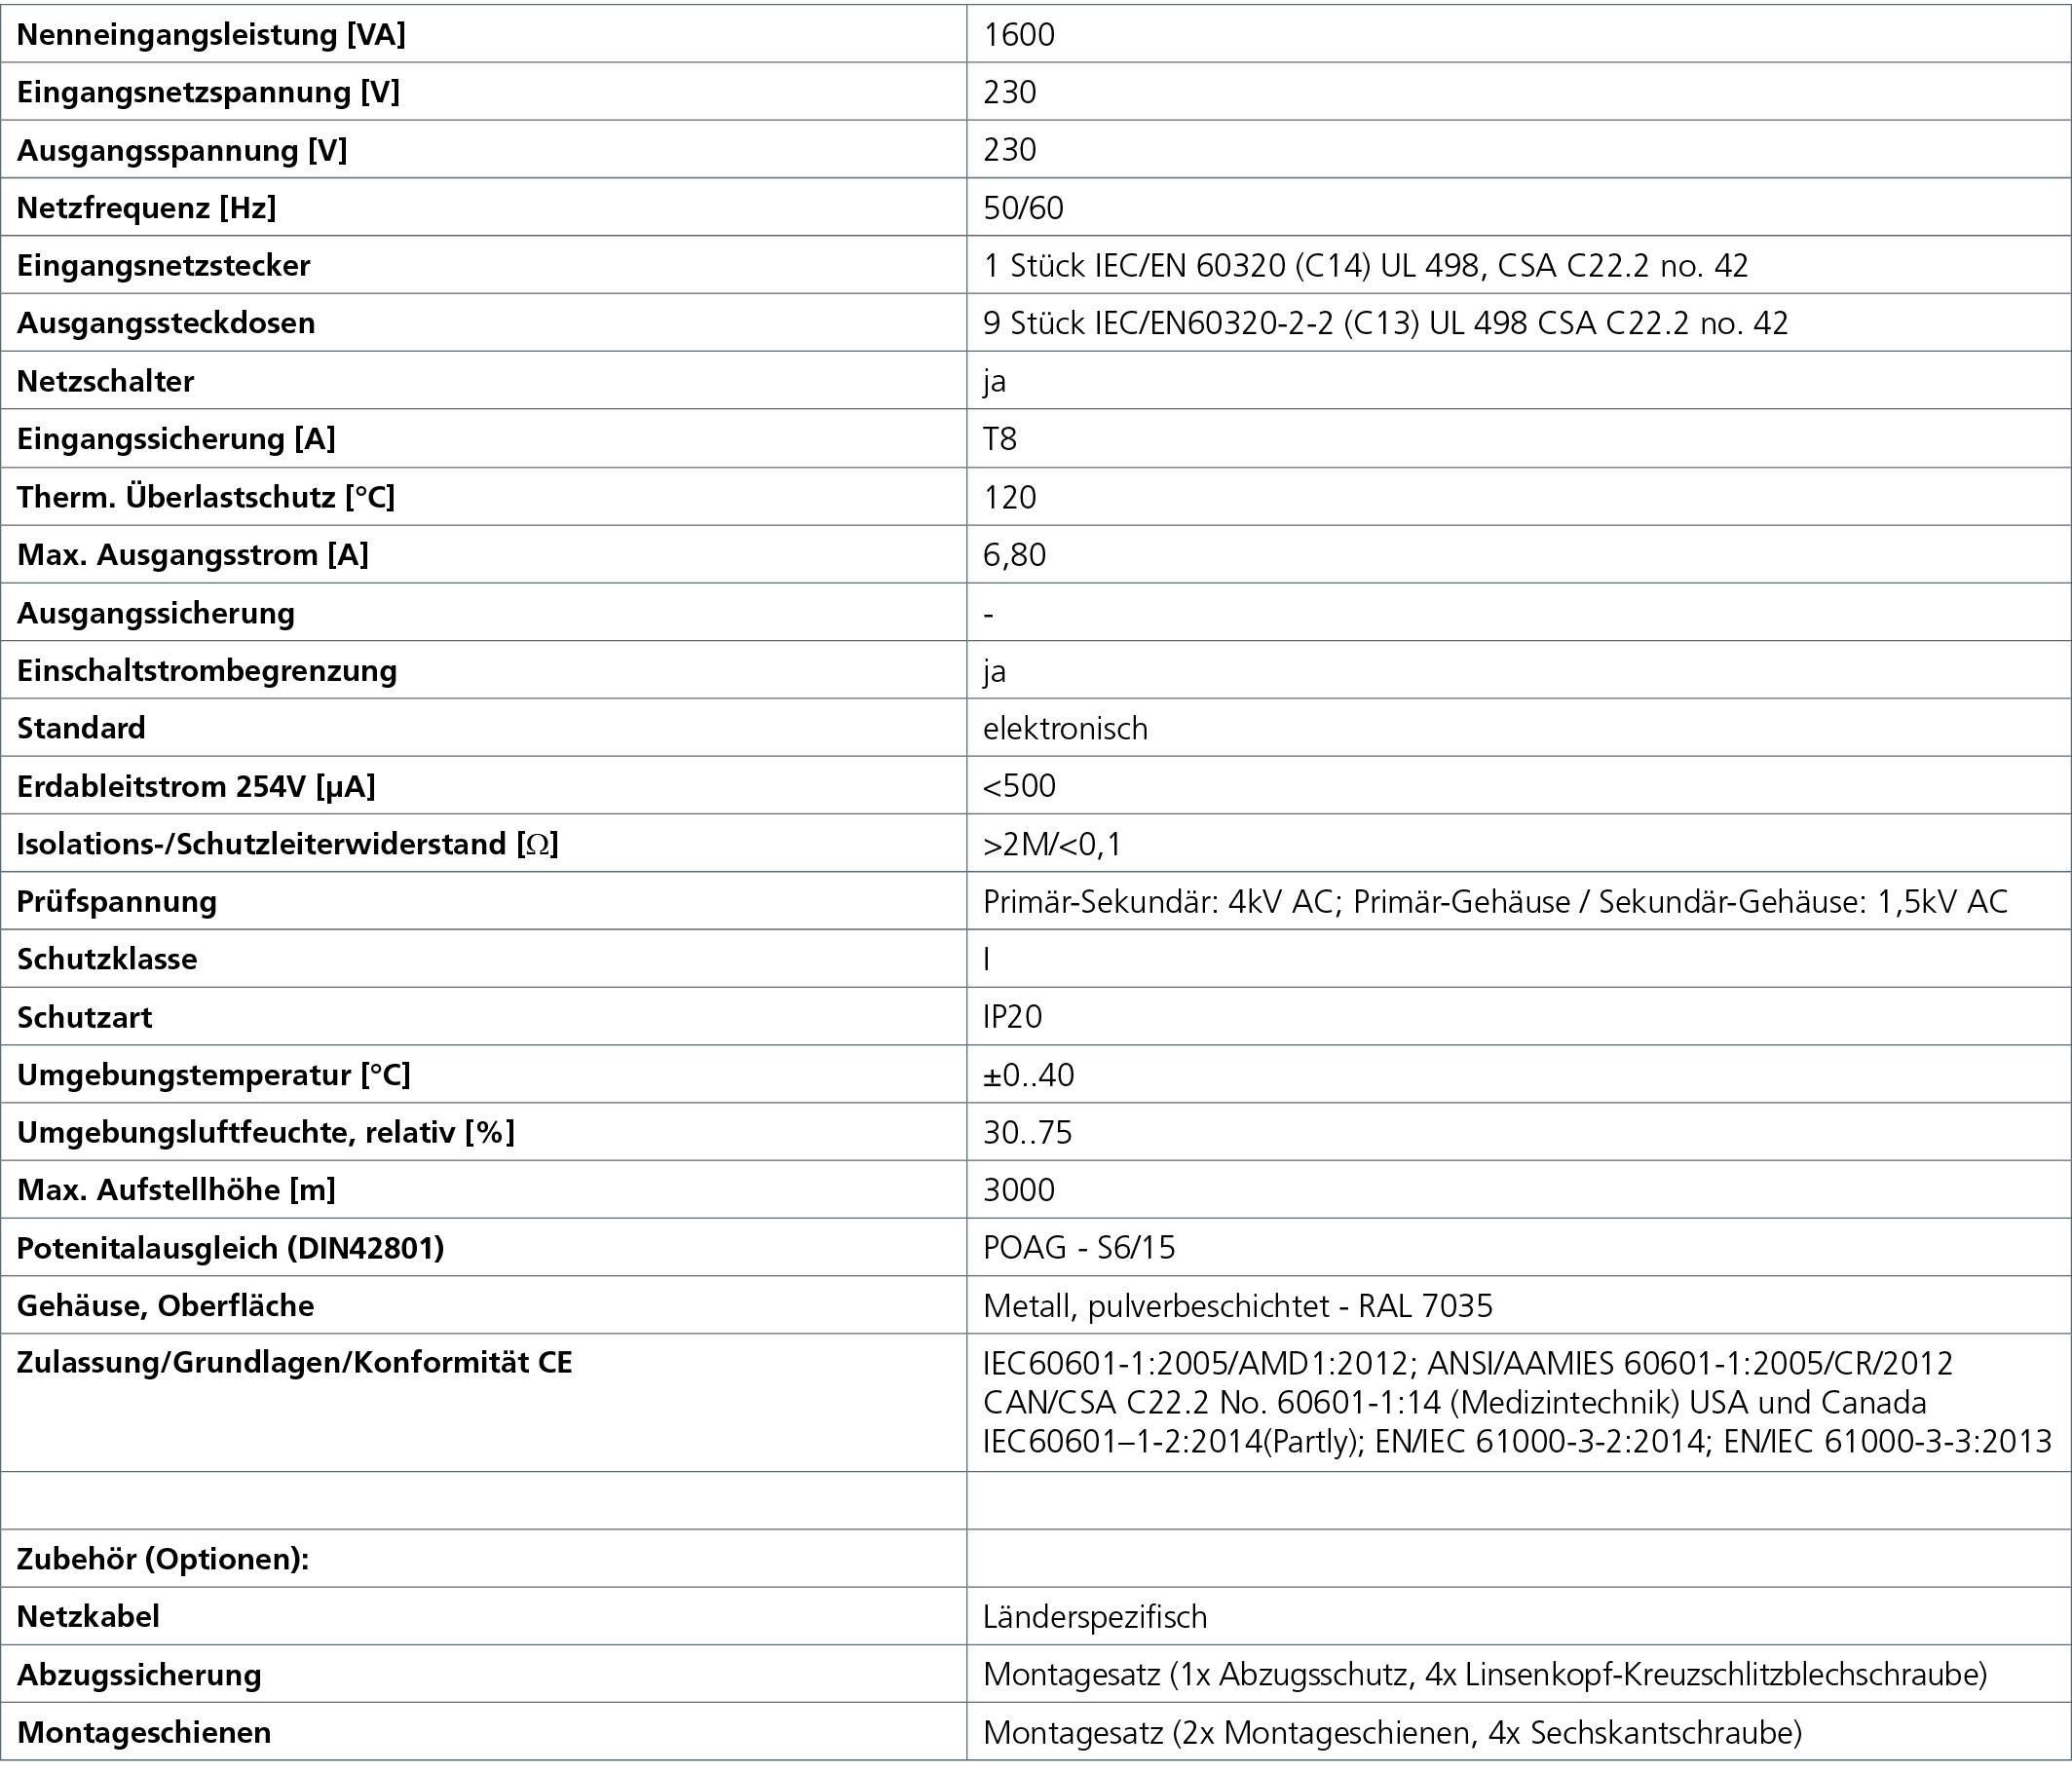Select the value 'Länderspezifisch'
Image resolution: width=2072 pixels, height=1772 pixels.
1095,1617
